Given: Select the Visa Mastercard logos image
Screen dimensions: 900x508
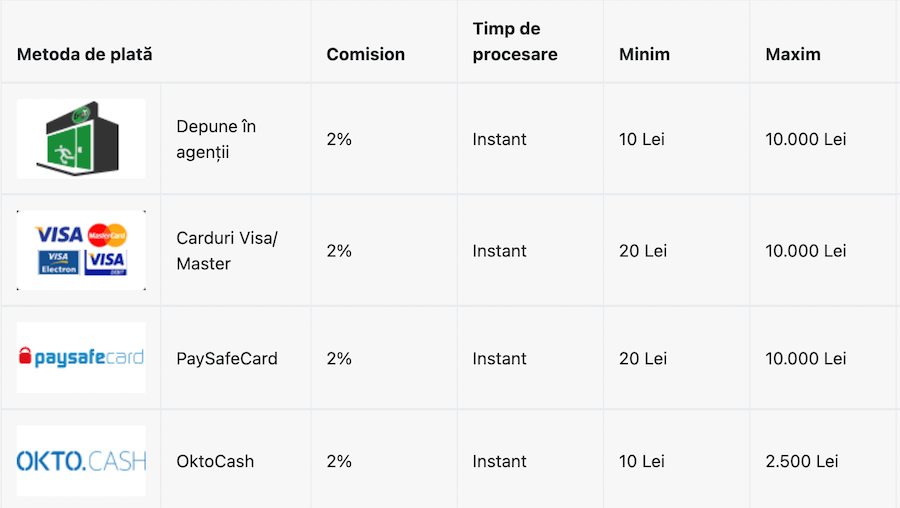Looking at the screenshot, I should click(x=81, y=250).
